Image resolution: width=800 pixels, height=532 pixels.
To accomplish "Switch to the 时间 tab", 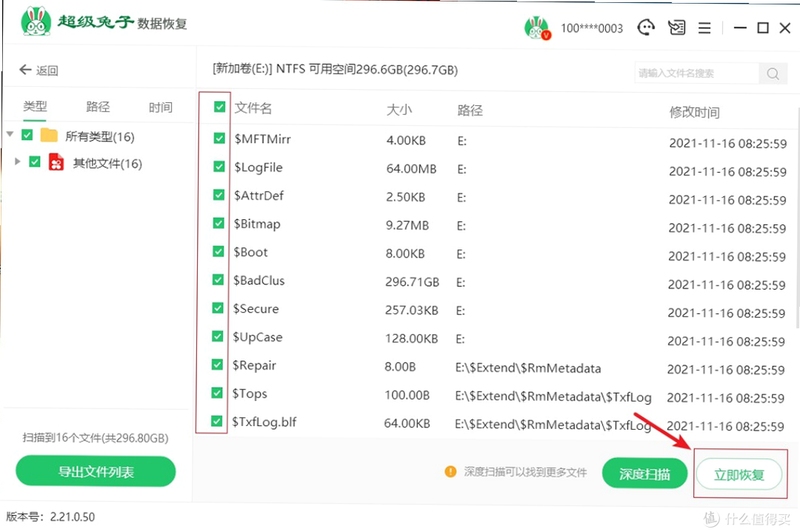I will tap(161, 107).
